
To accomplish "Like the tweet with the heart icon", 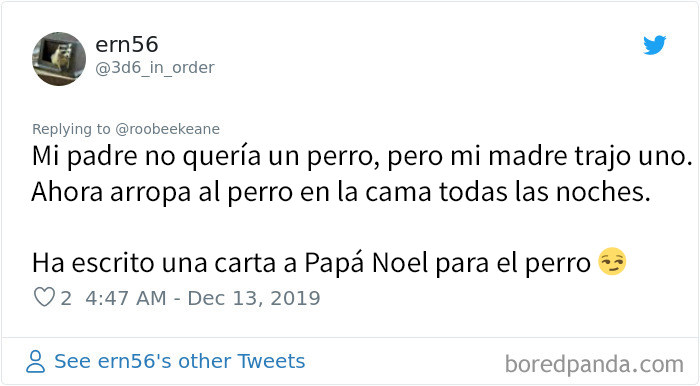I will pyautogui.click(x=44, y=297).
